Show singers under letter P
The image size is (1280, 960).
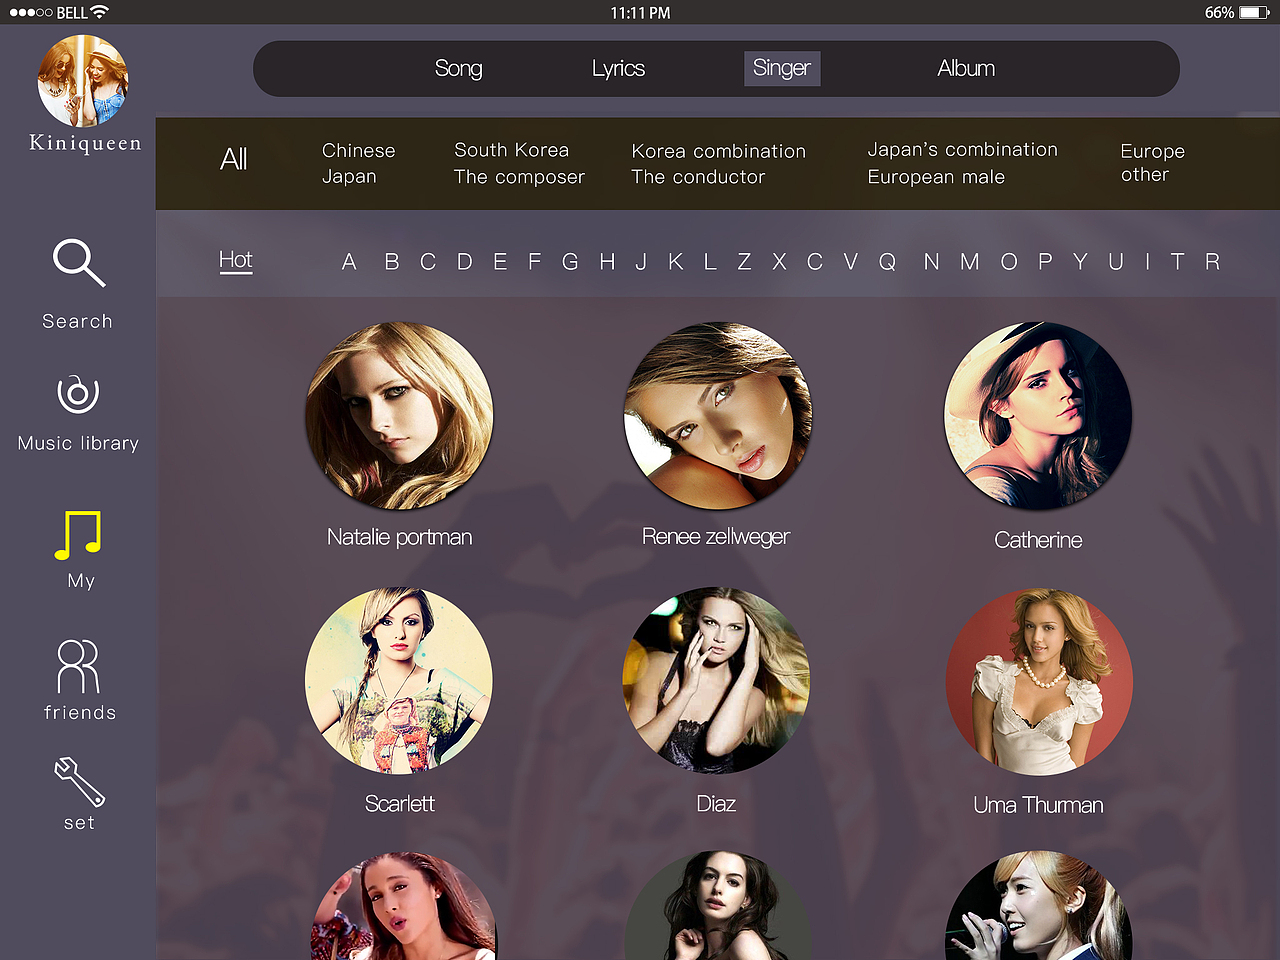click(x=1045, y=262)
